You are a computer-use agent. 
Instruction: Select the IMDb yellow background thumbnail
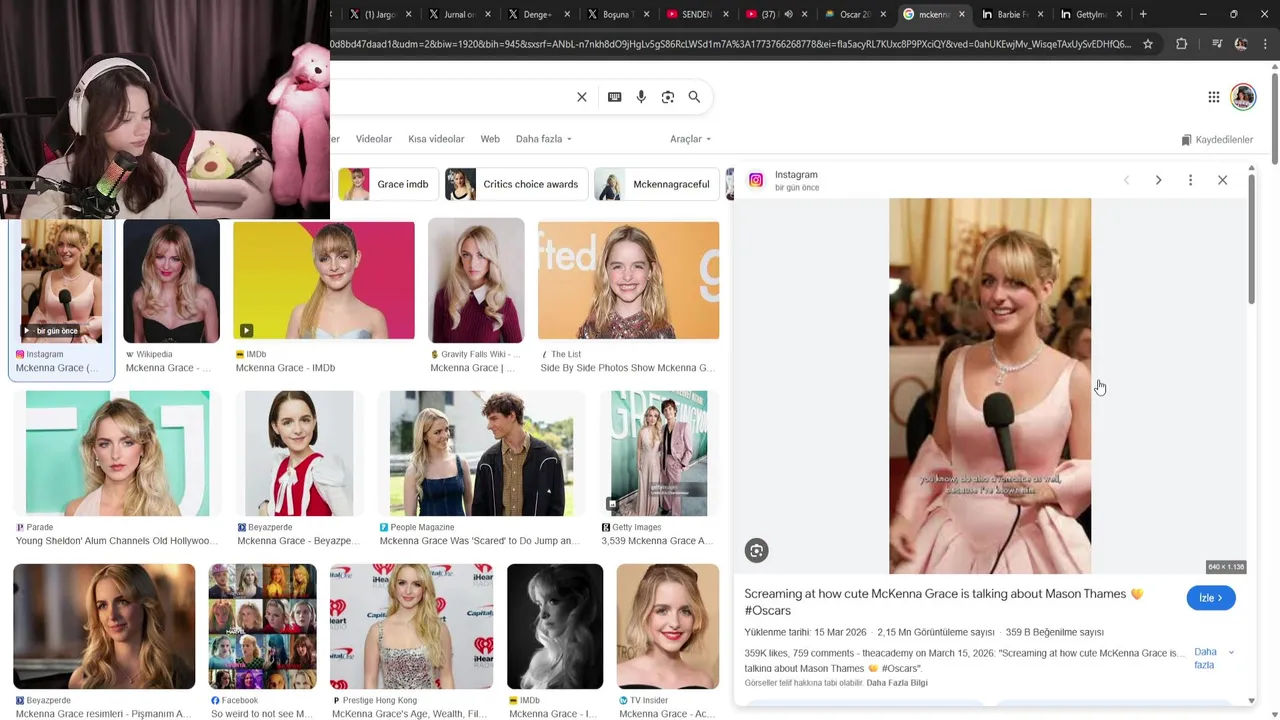[324, 281]
